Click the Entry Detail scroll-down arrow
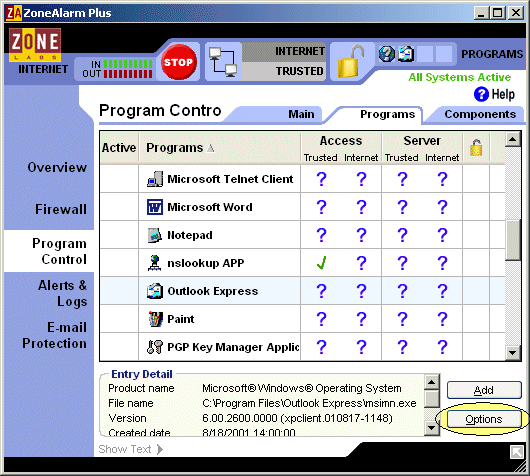This screenshot has height=476, width=530. (x=432, y=428)
